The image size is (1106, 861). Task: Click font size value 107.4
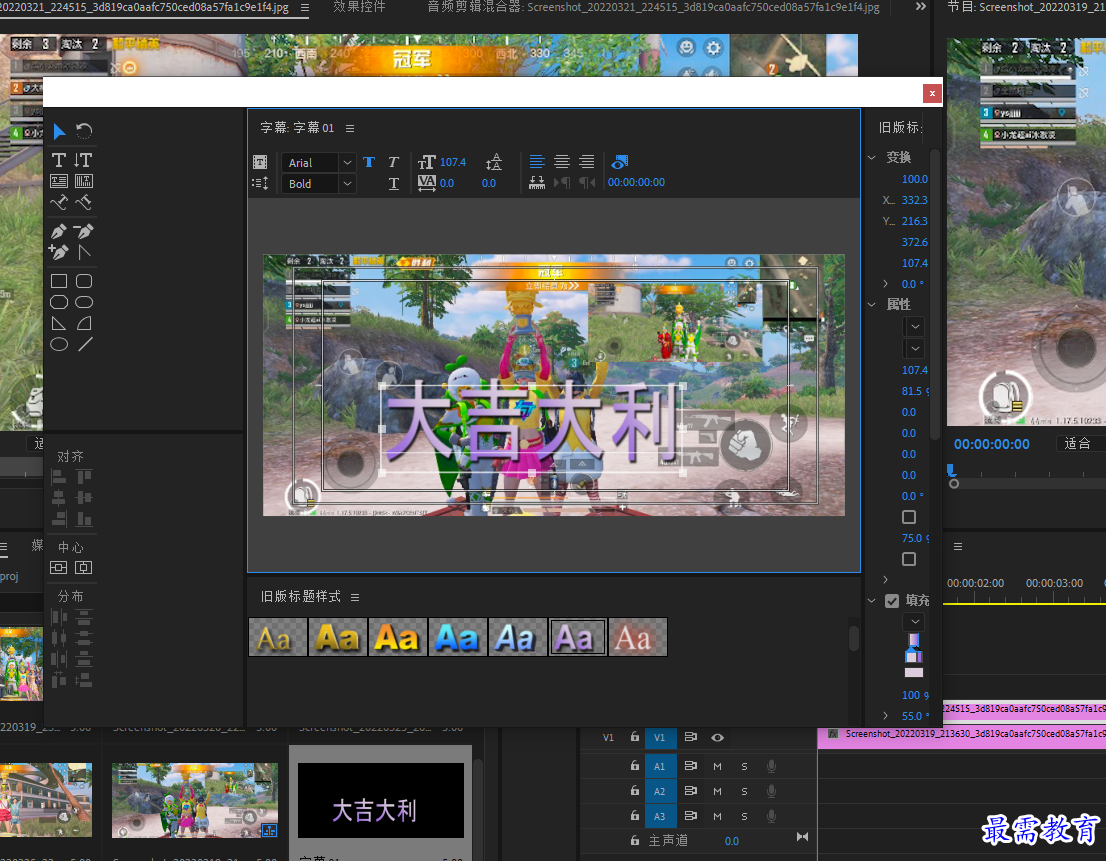tap(453, 162)
